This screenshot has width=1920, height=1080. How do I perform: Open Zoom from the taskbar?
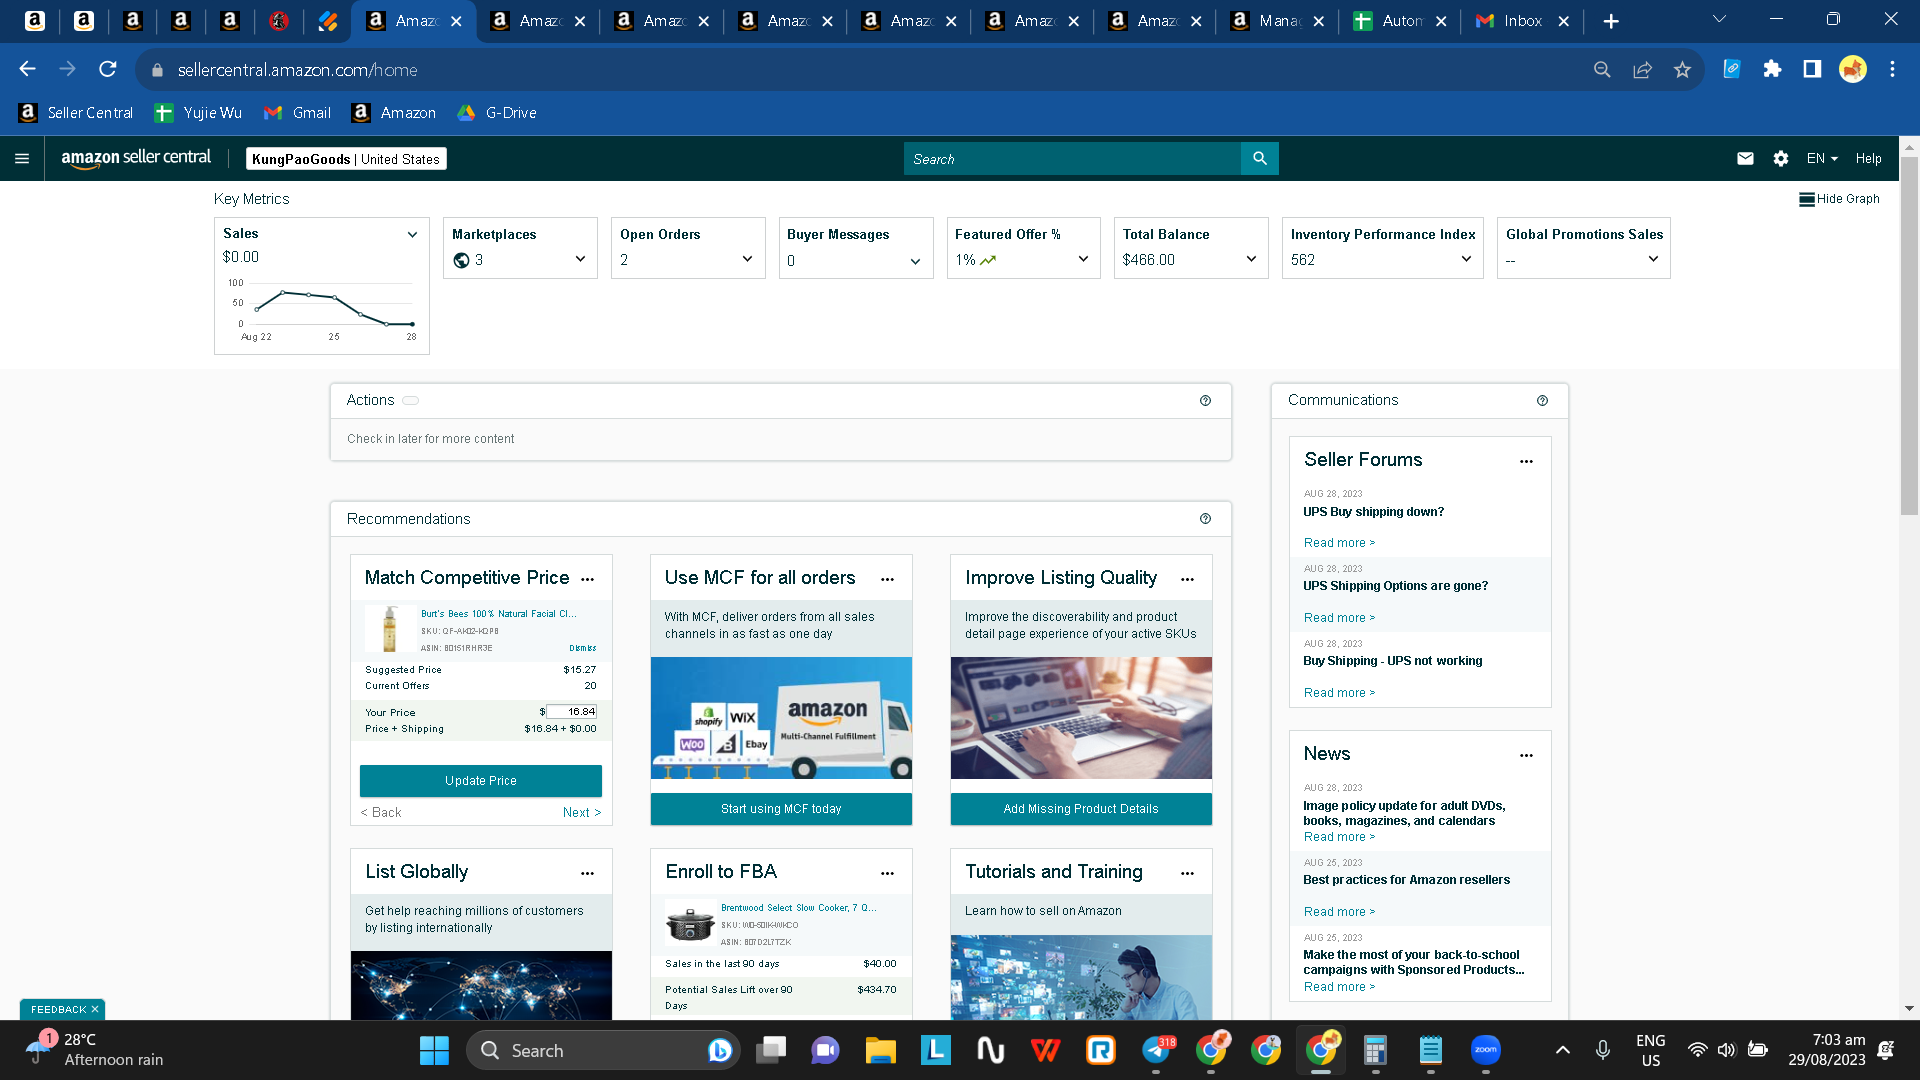(x=1486, y=1050)
